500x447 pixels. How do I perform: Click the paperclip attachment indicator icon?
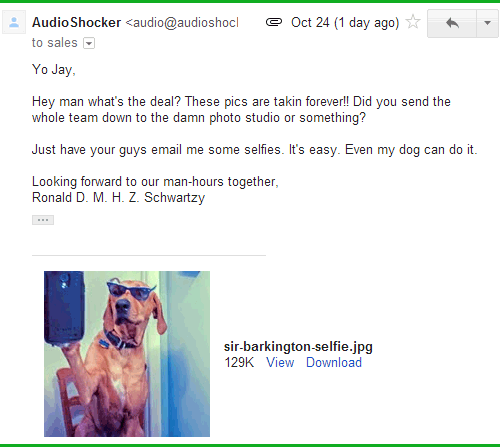click(x=274, y=22)
